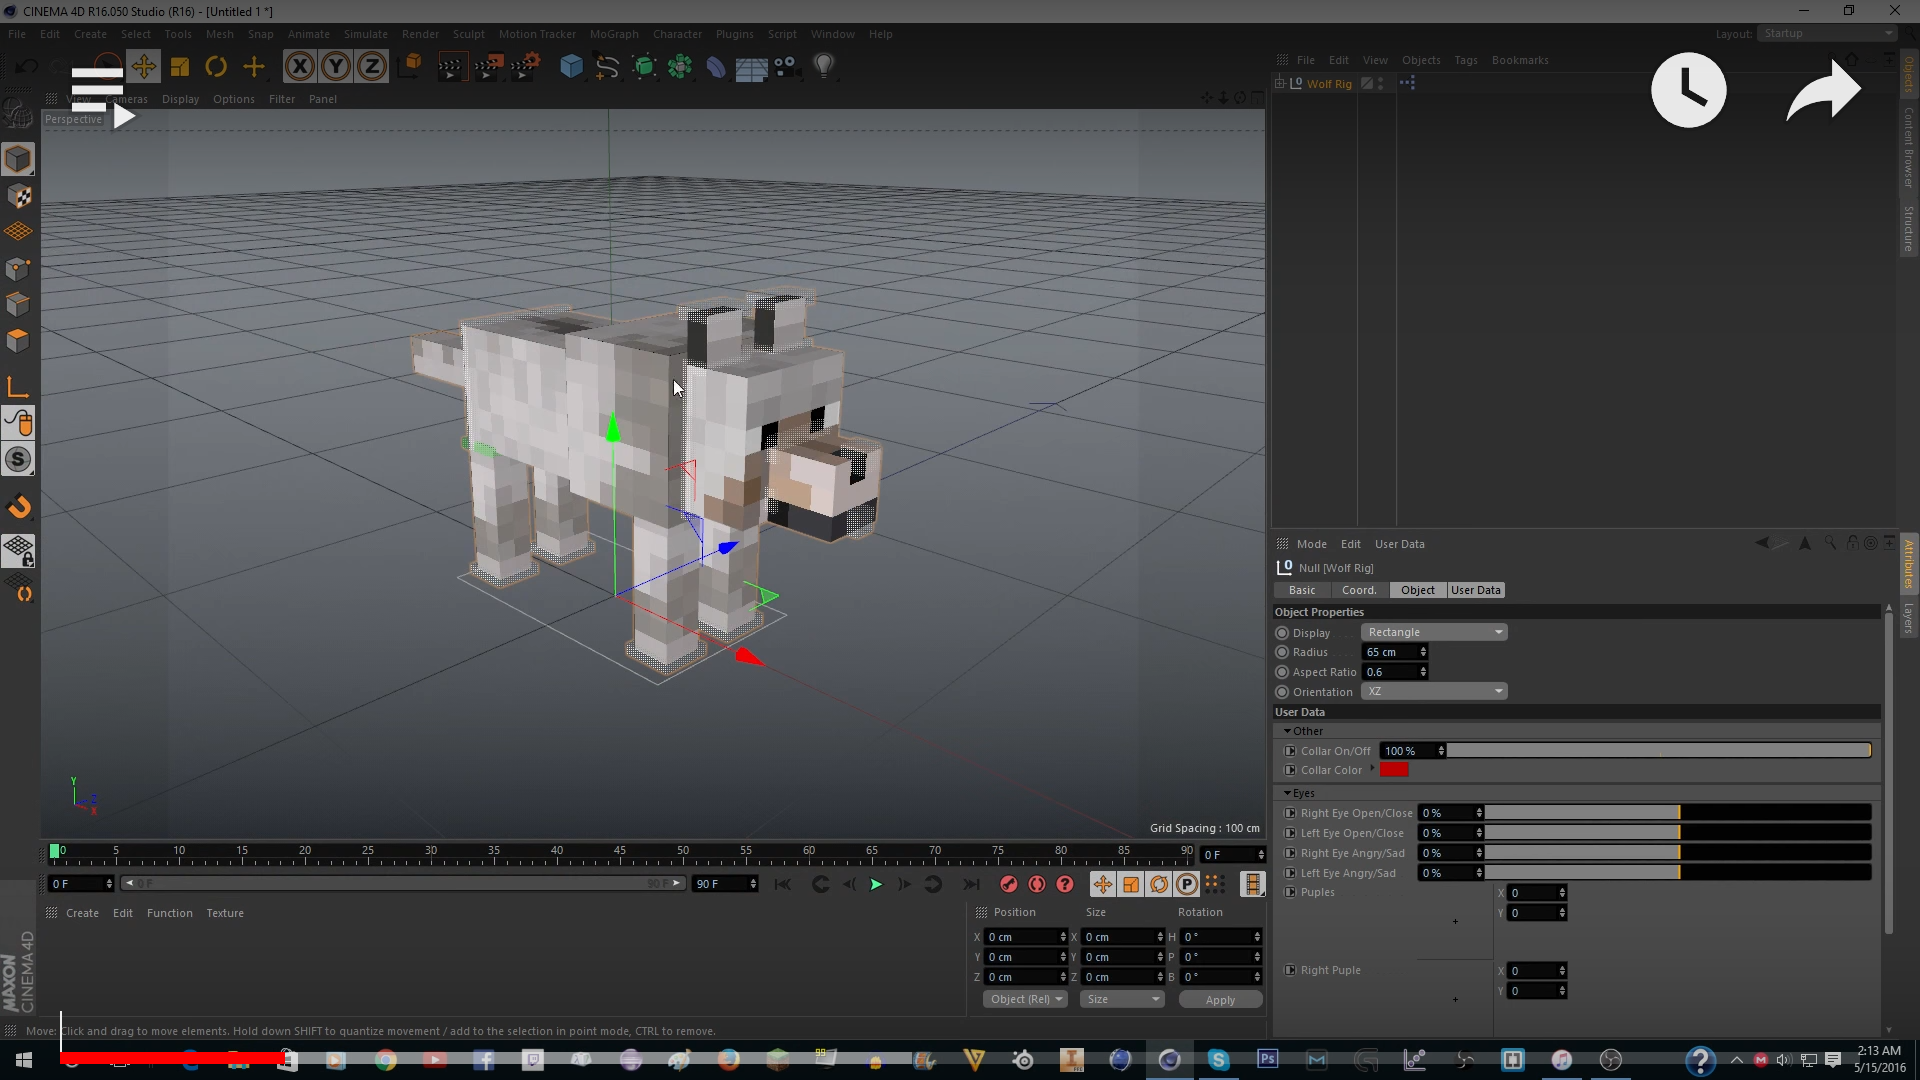Open the Size mode dropdown in coordinates

tap(1123, 999)
